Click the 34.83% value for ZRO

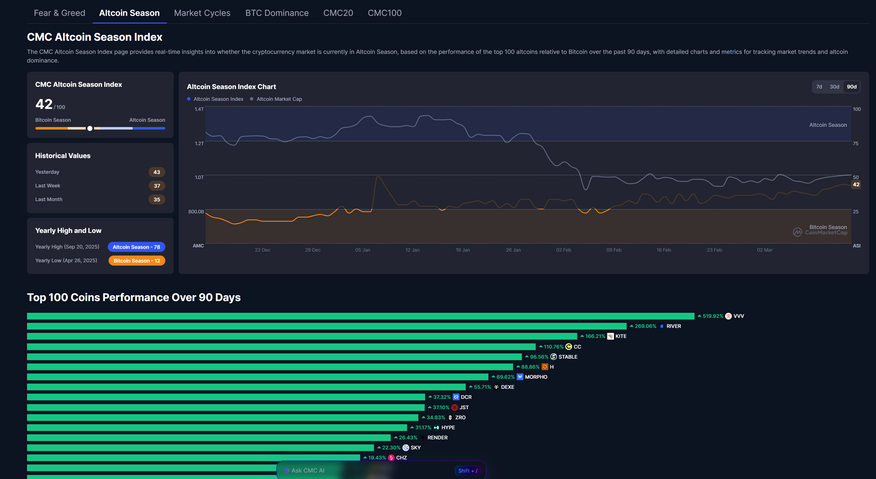pyautogui.click(x=436, y=418)
